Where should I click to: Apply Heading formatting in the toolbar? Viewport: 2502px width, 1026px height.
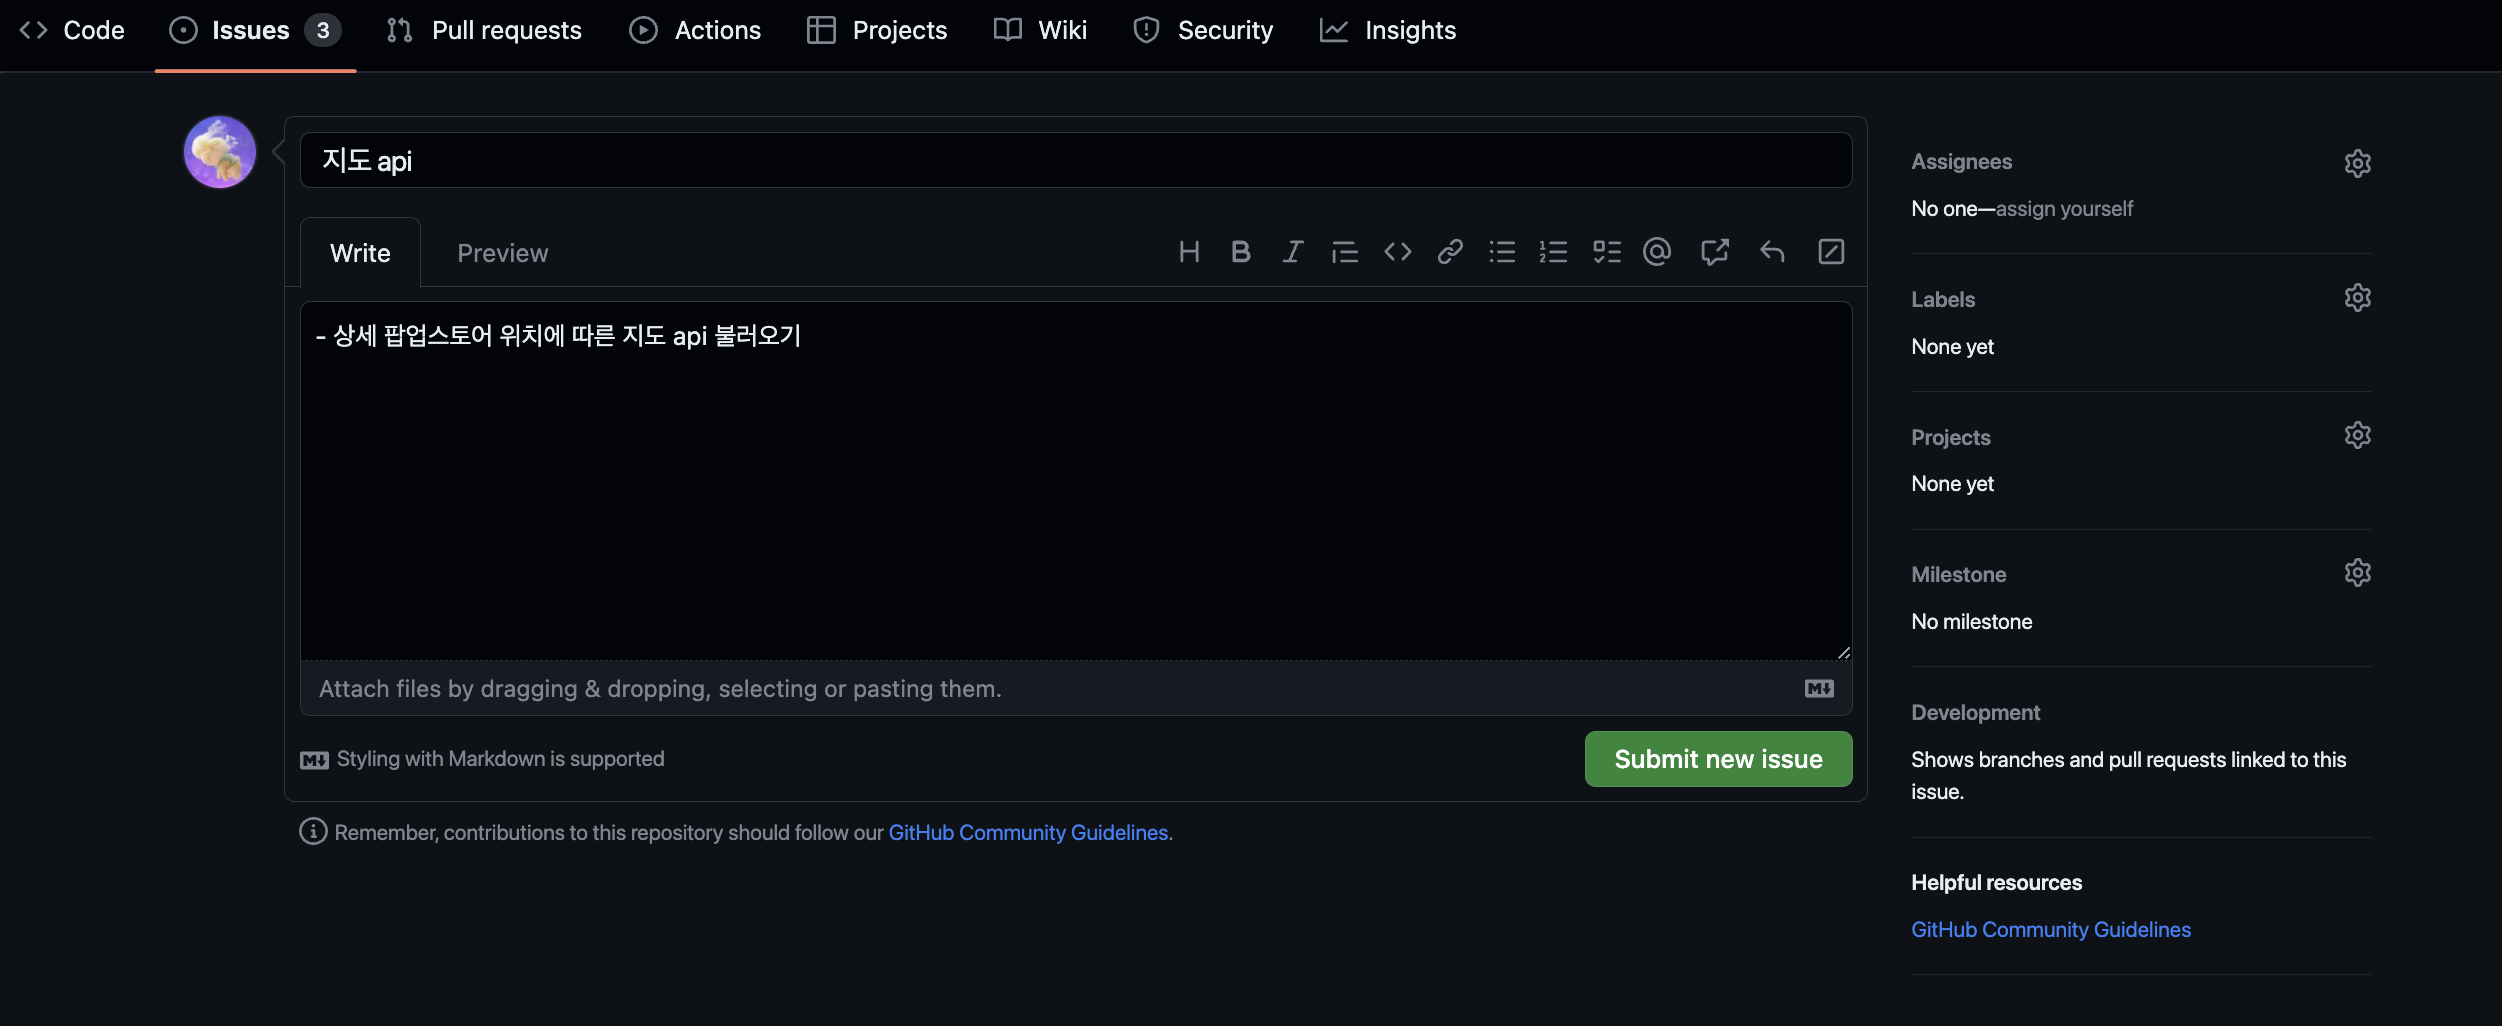(x=1189, y=251)
